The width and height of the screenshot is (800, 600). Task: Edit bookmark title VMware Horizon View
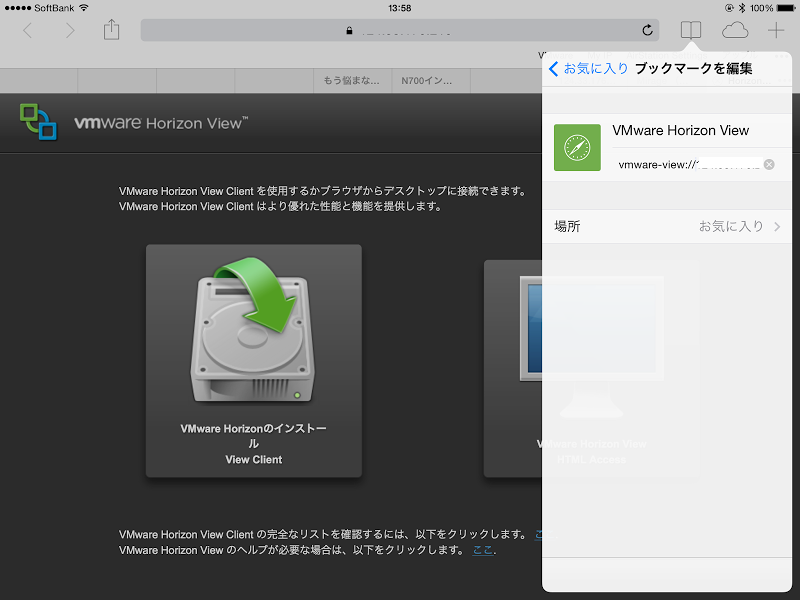[x=681, y=131]
